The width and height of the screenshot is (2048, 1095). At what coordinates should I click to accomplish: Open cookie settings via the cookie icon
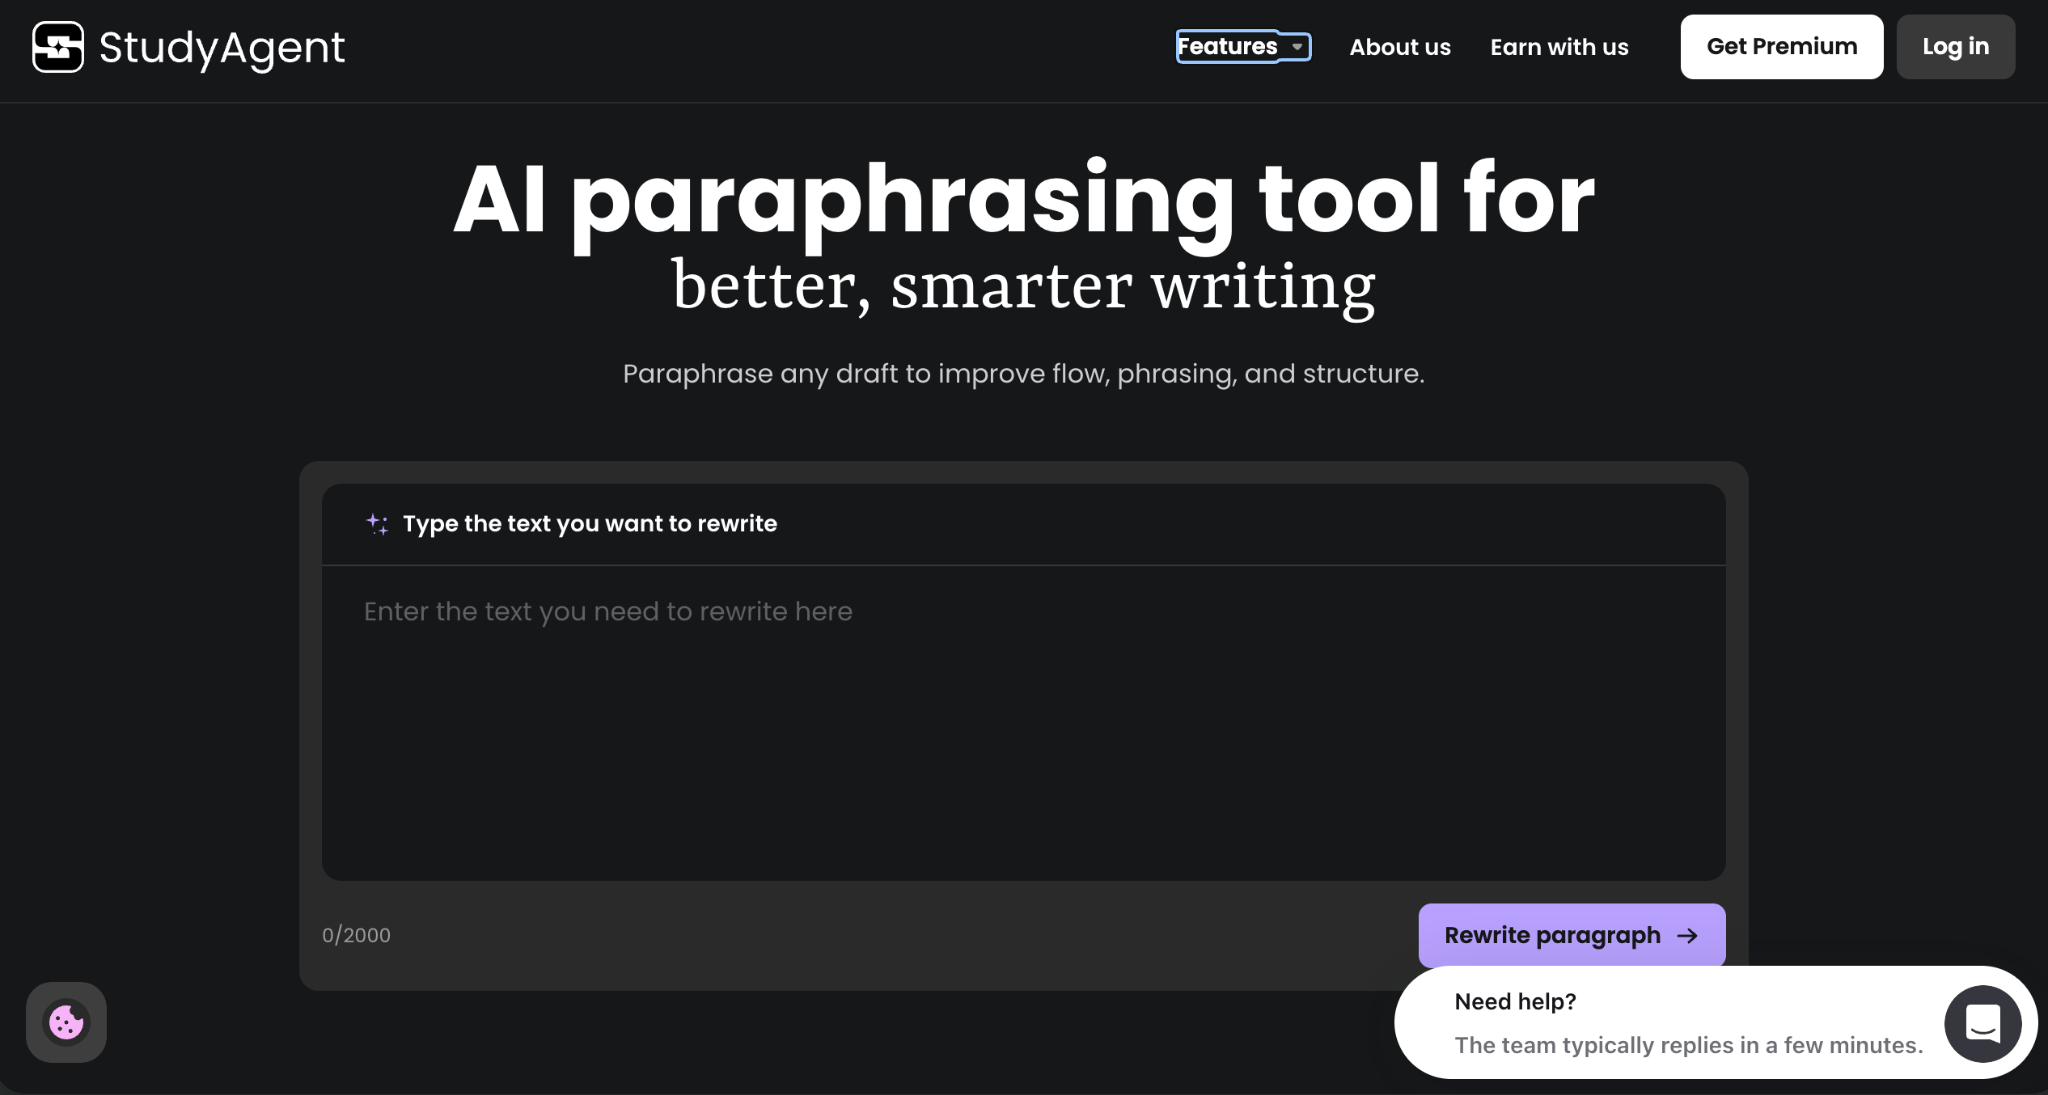point(66,1022)
